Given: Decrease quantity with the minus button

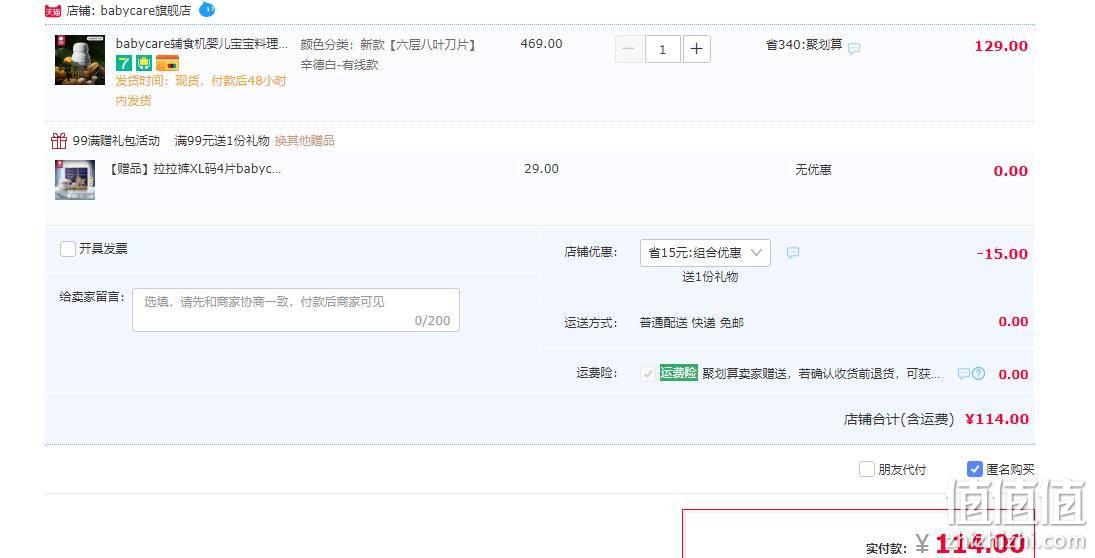Looking at the screenshot, I should 629,49.
